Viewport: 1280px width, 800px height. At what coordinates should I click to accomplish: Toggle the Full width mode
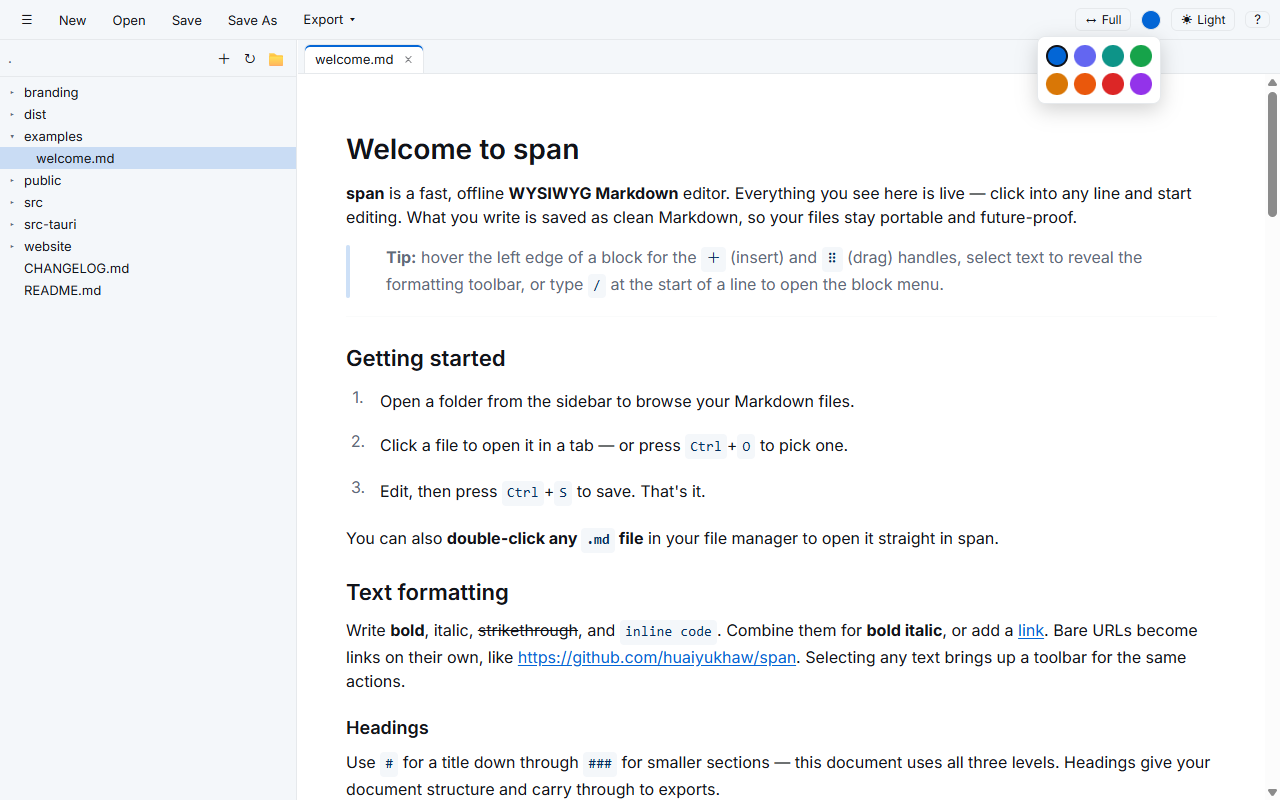(1103, 20)
